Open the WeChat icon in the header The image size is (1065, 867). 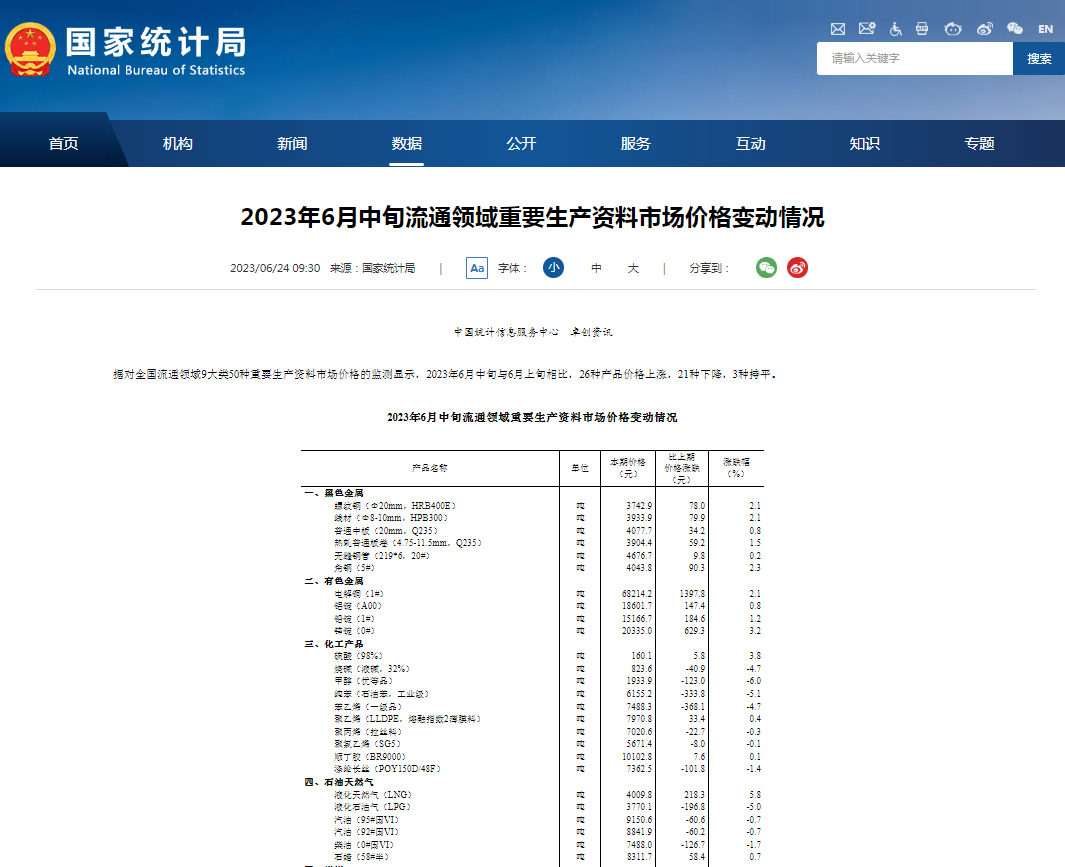click(1015, 29)
